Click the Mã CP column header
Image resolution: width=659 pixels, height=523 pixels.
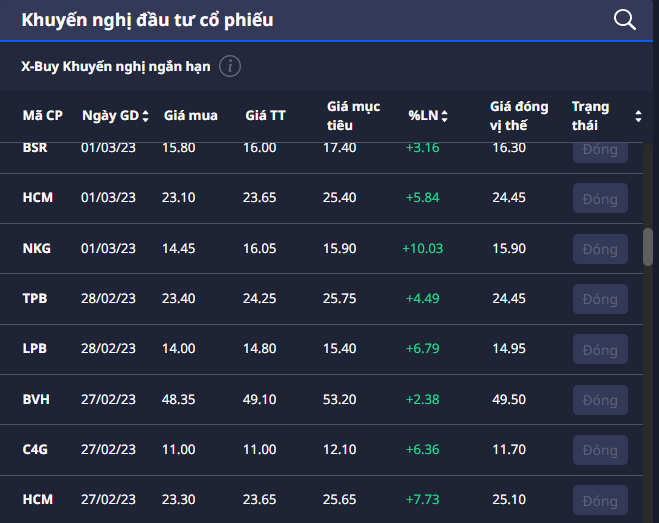click(x=42, y=116)
